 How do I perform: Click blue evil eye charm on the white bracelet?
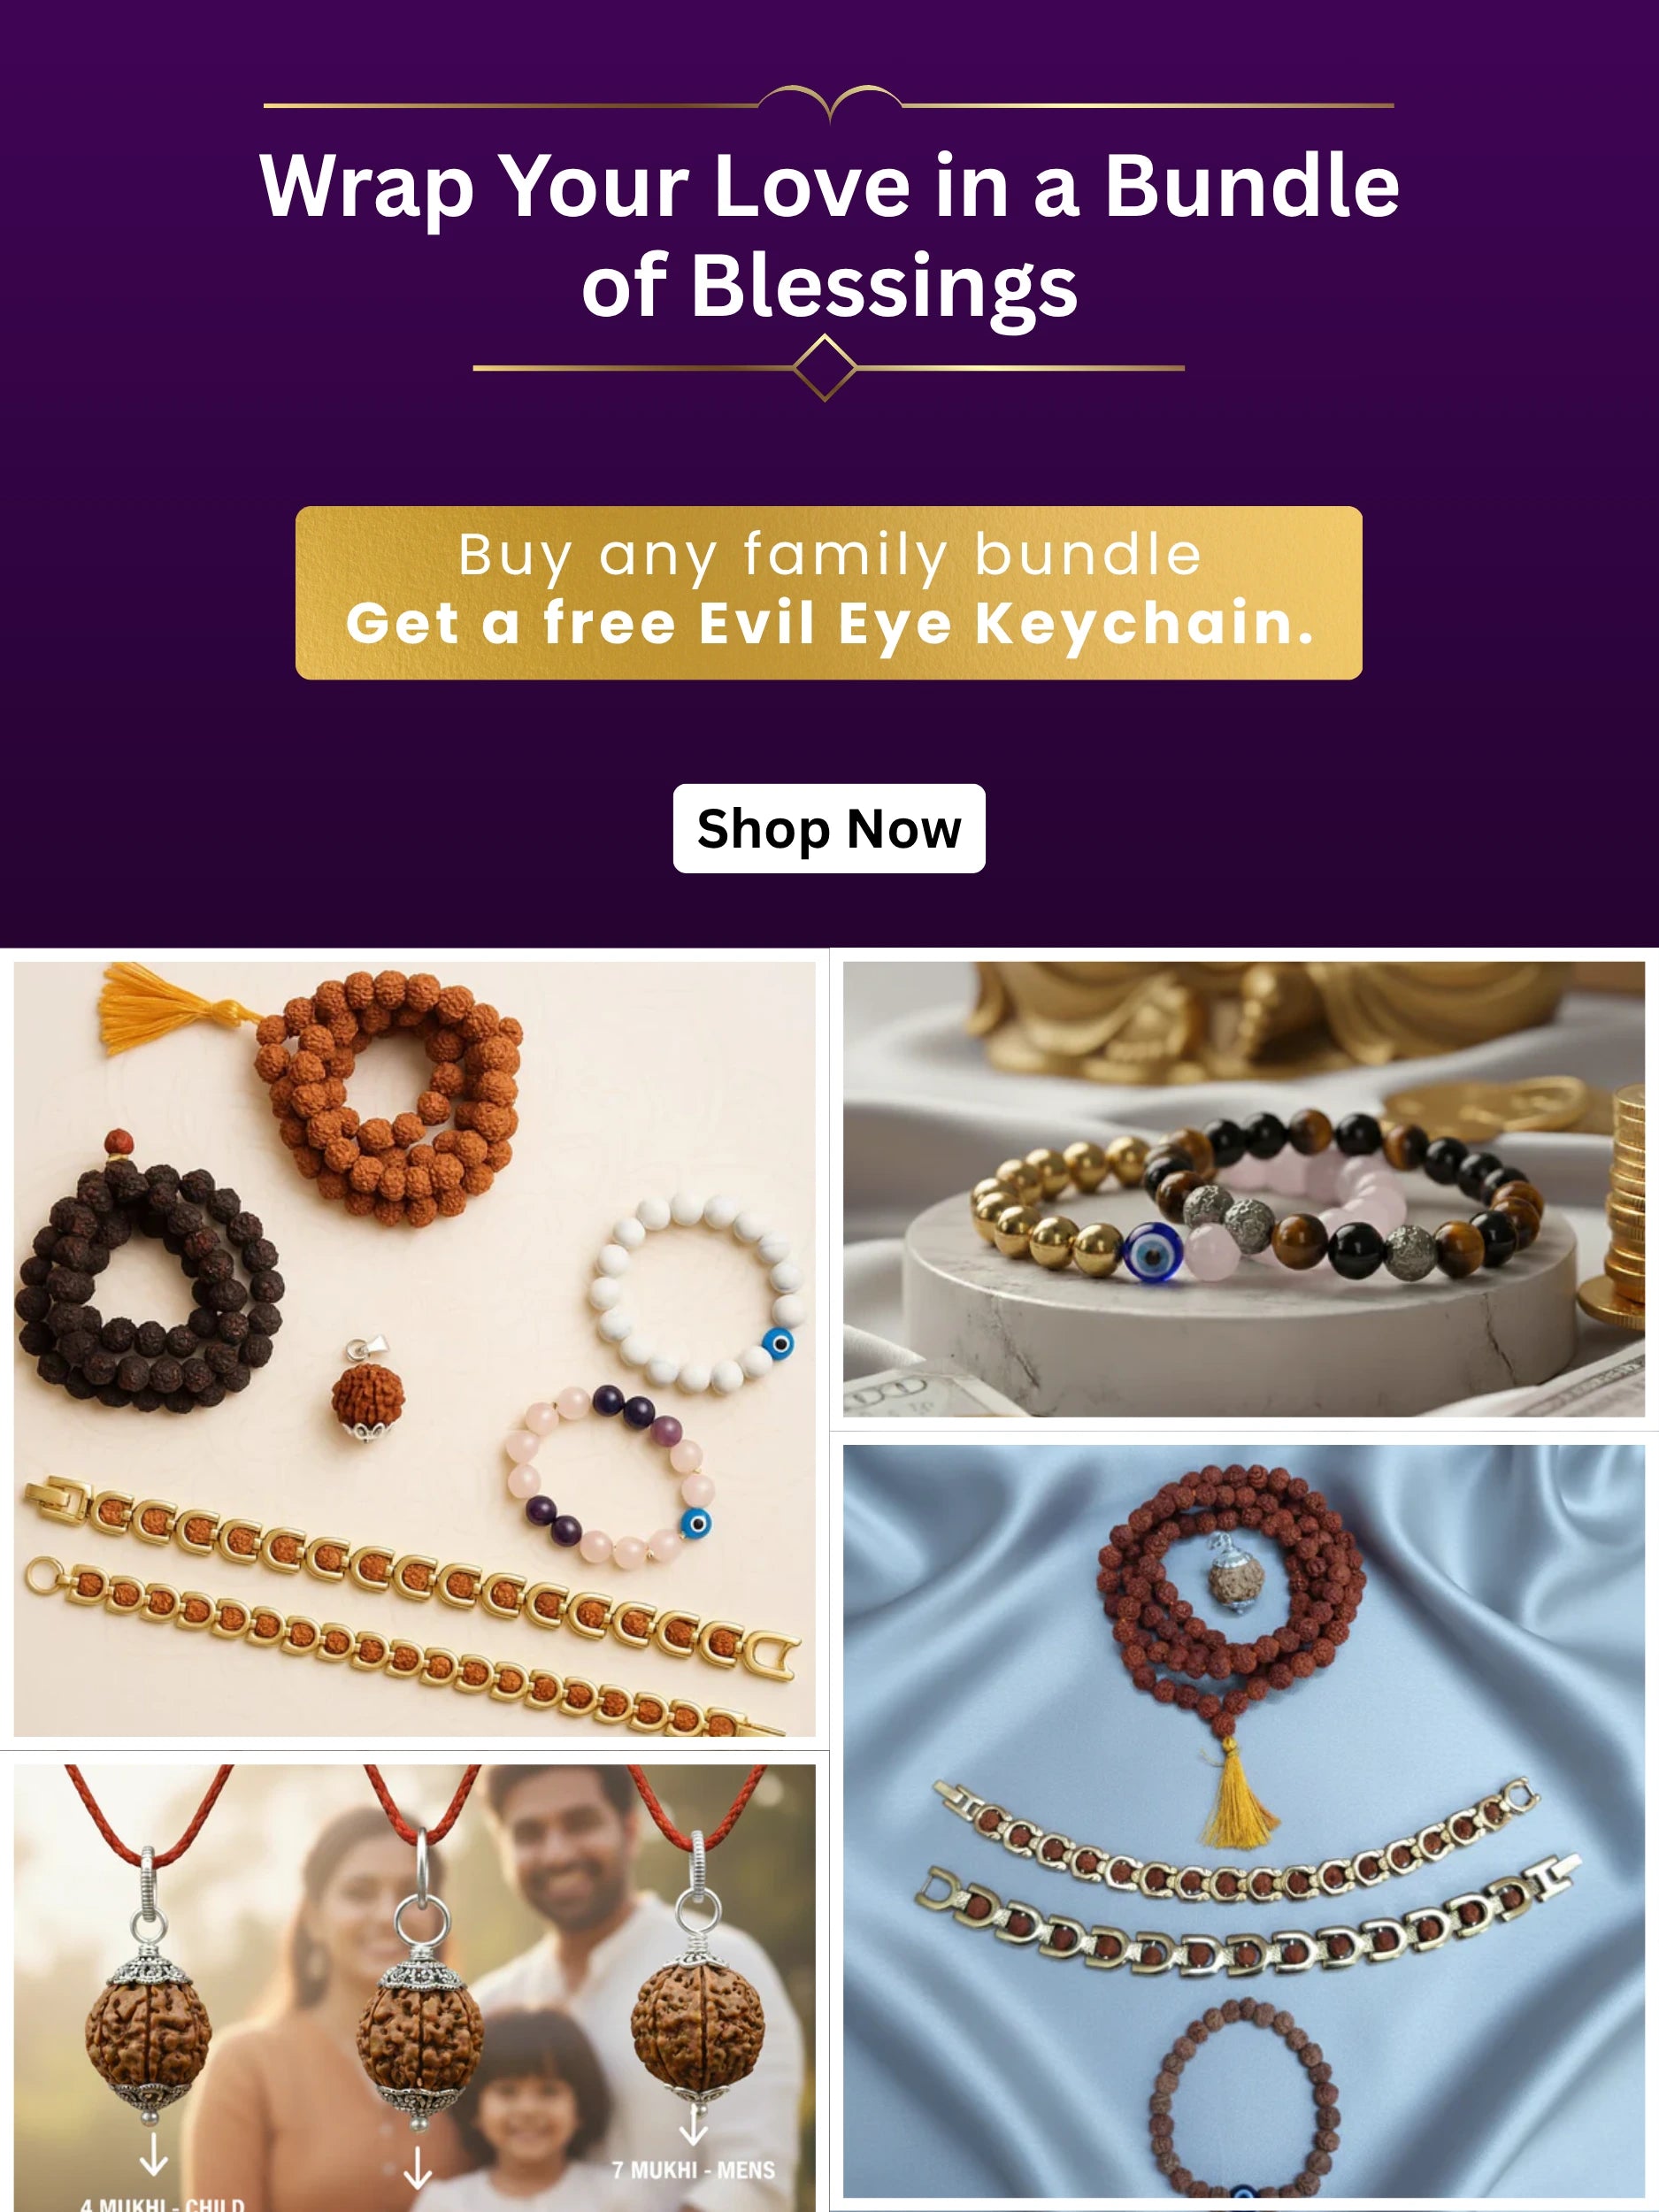[x=778, y=1343]
